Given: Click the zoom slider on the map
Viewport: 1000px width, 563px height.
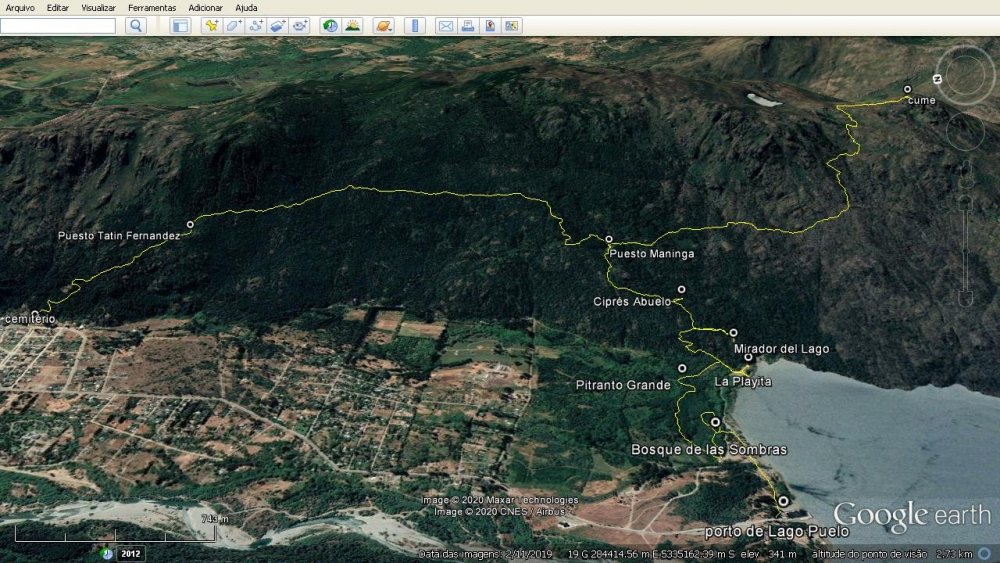Looking at the screenshot, I should point(965,240).
